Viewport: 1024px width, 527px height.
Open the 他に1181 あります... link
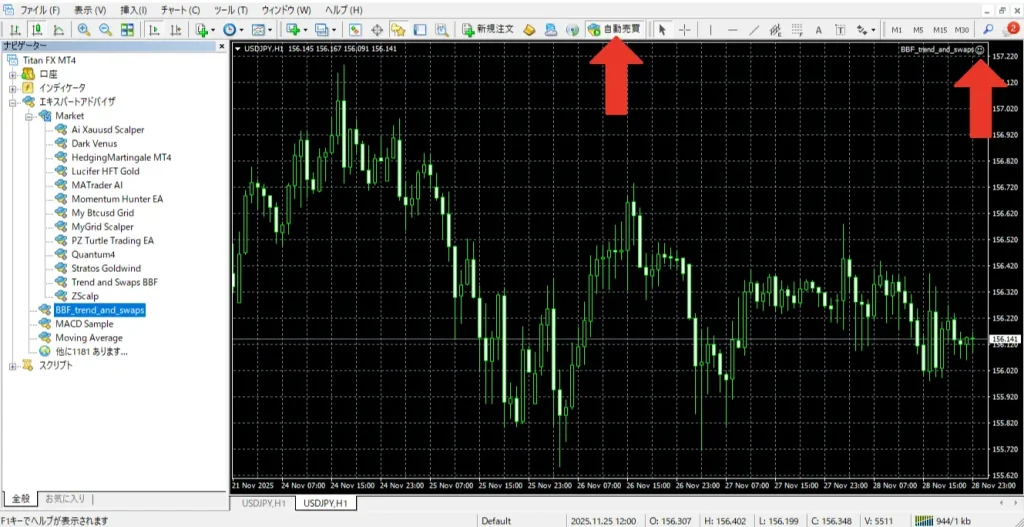pyautogui.click(x=91, y=352)
